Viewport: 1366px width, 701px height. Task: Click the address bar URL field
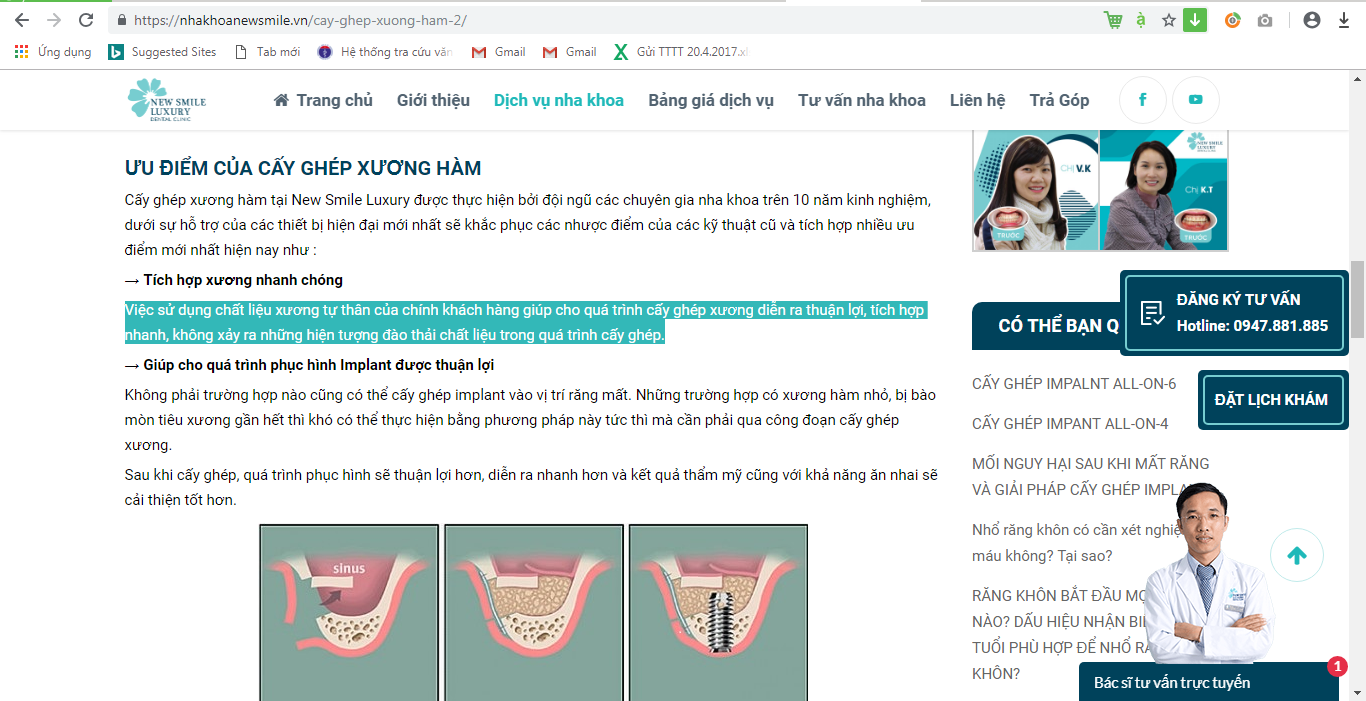pyautogui.click(x=600, y=20)
